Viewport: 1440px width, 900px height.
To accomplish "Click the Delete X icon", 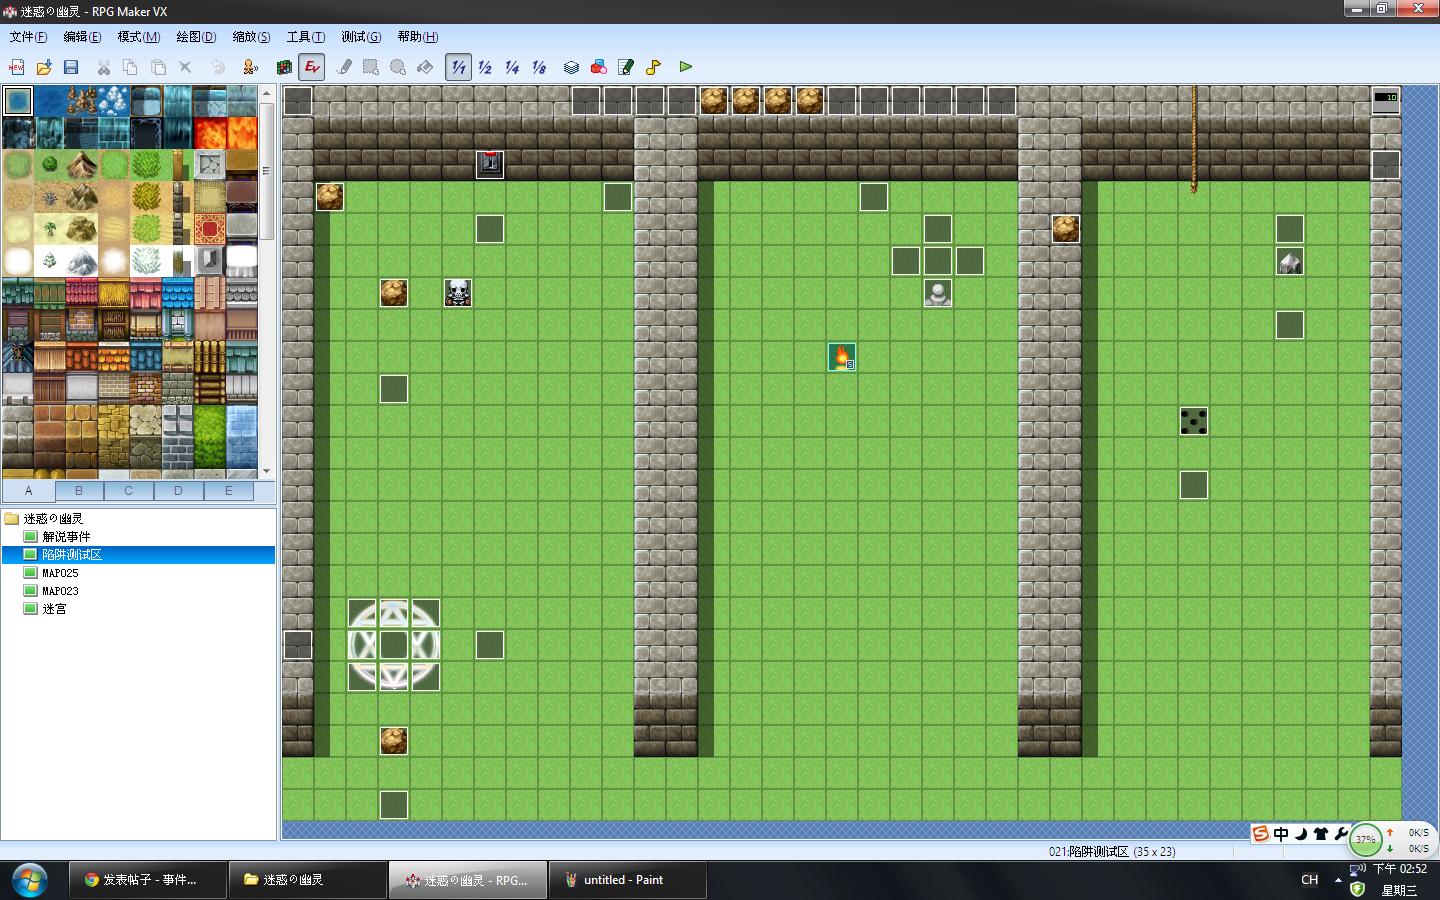I will [185, 67].
